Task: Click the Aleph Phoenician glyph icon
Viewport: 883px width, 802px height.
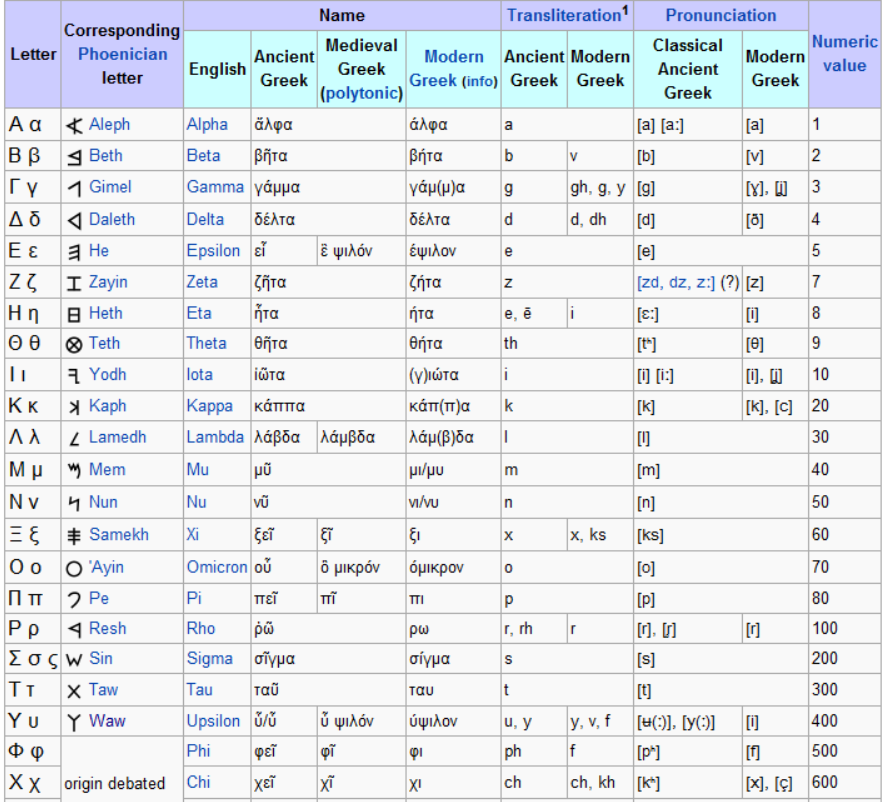Action: (x=74, y=125)
